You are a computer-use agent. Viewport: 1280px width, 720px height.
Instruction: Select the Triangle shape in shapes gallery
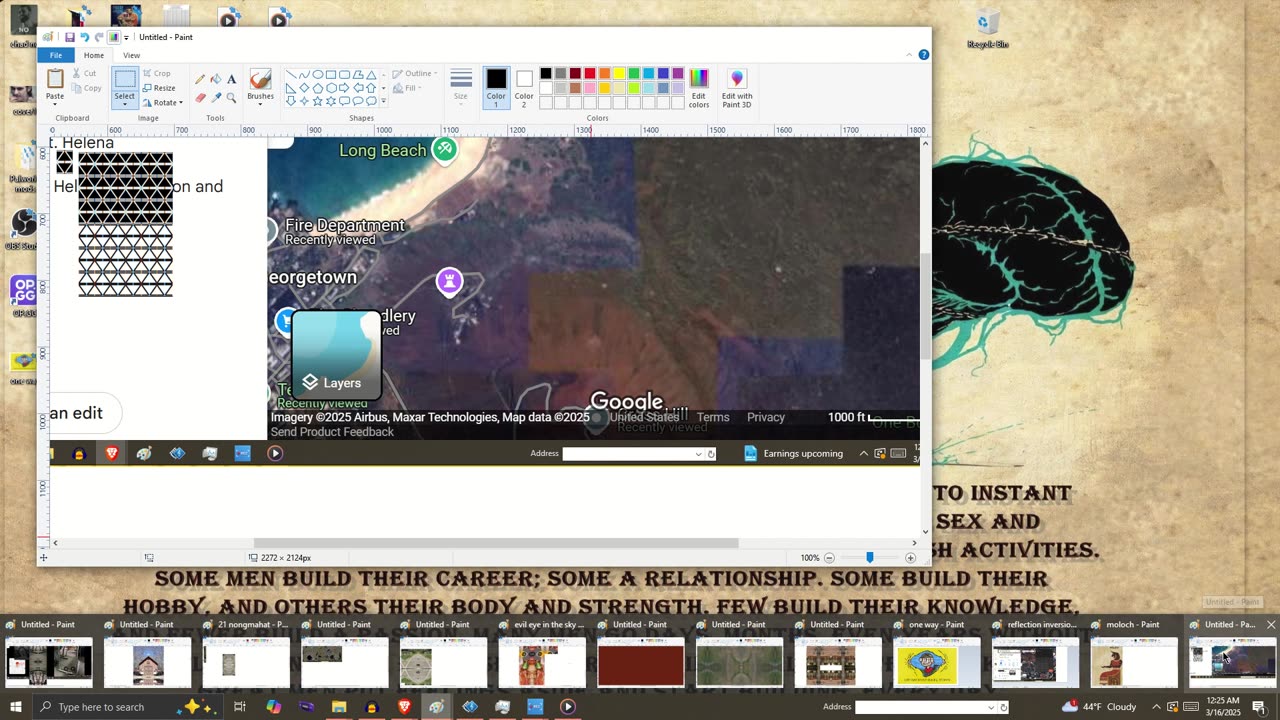[x=371, y=75]
